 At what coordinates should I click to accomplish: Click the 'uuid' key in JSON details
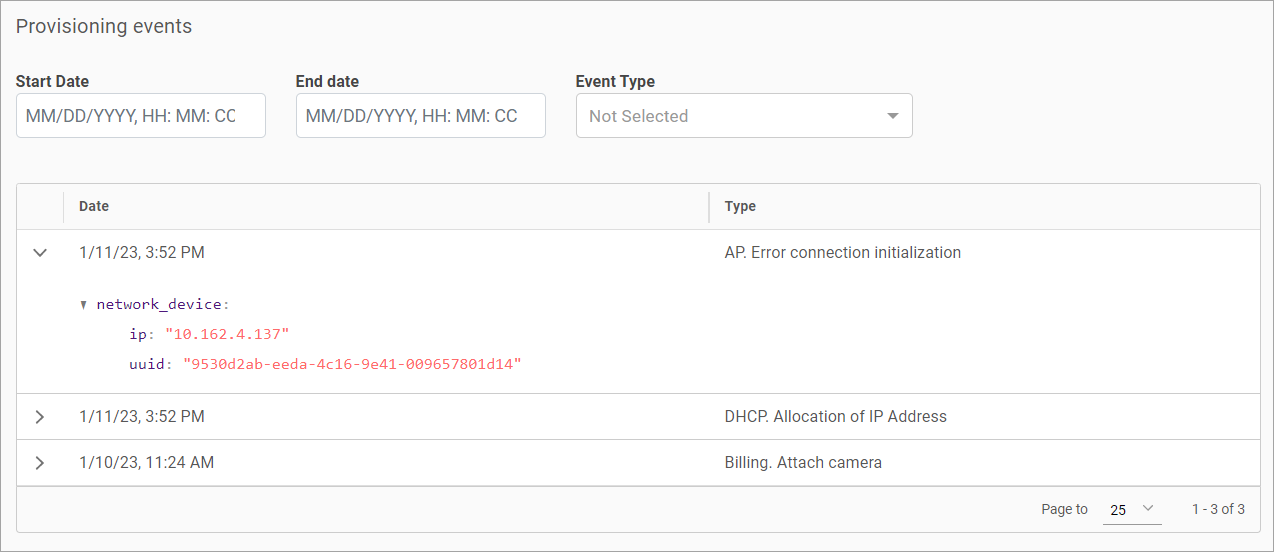[x=146, y=364]
